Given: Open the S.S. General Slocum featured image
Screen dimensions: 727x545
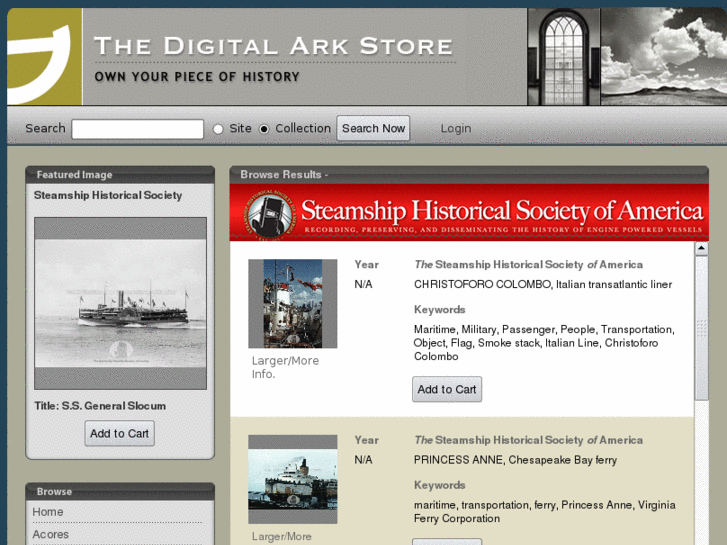Looking at the screenshot, I should pos(121,303).
